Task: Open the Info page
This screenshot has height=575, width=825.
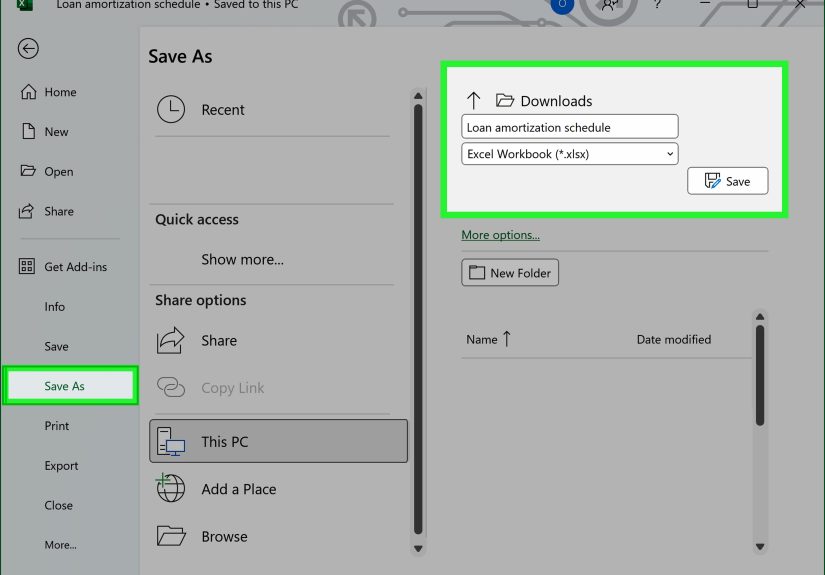Action: [x=55, y=307]
